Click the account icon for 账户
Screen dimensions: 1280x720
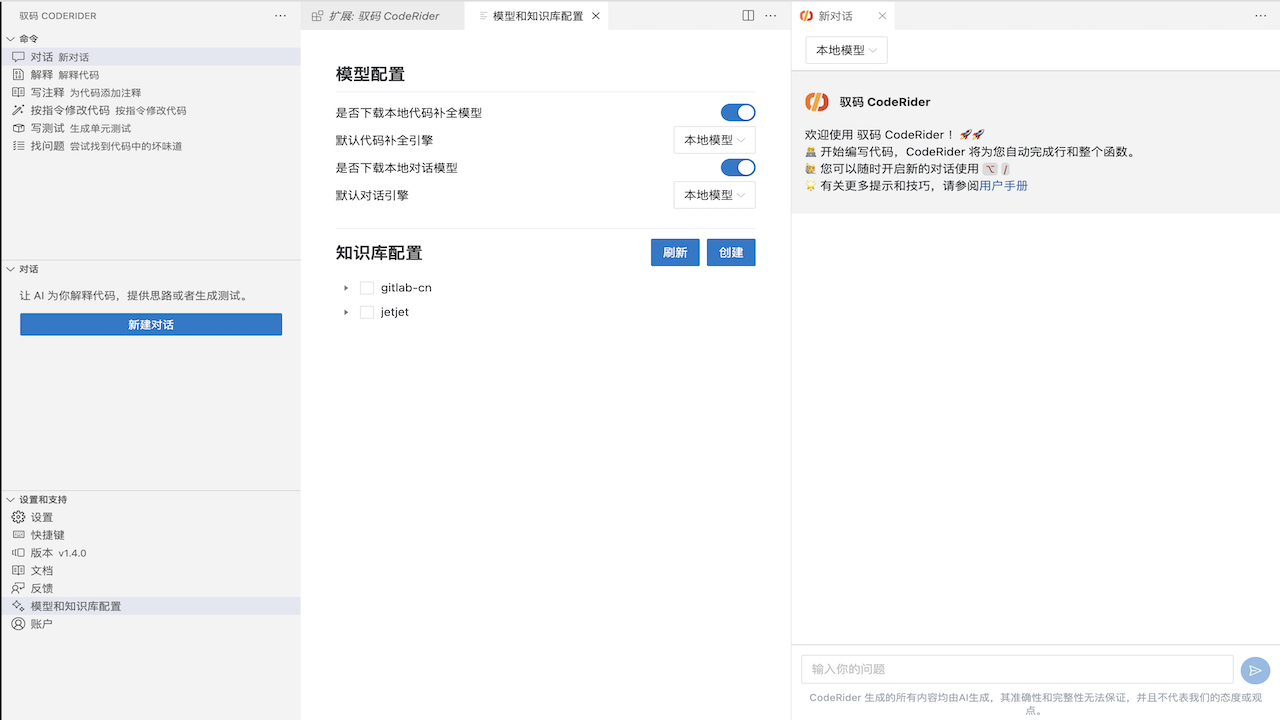(18, 624)
